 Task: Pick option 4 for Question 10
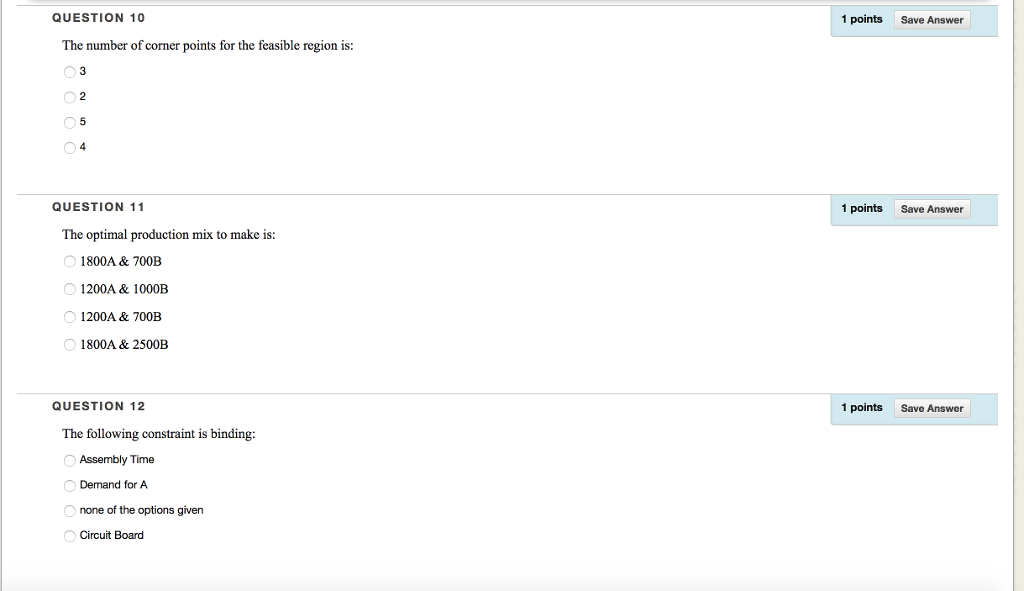(69, 148)
